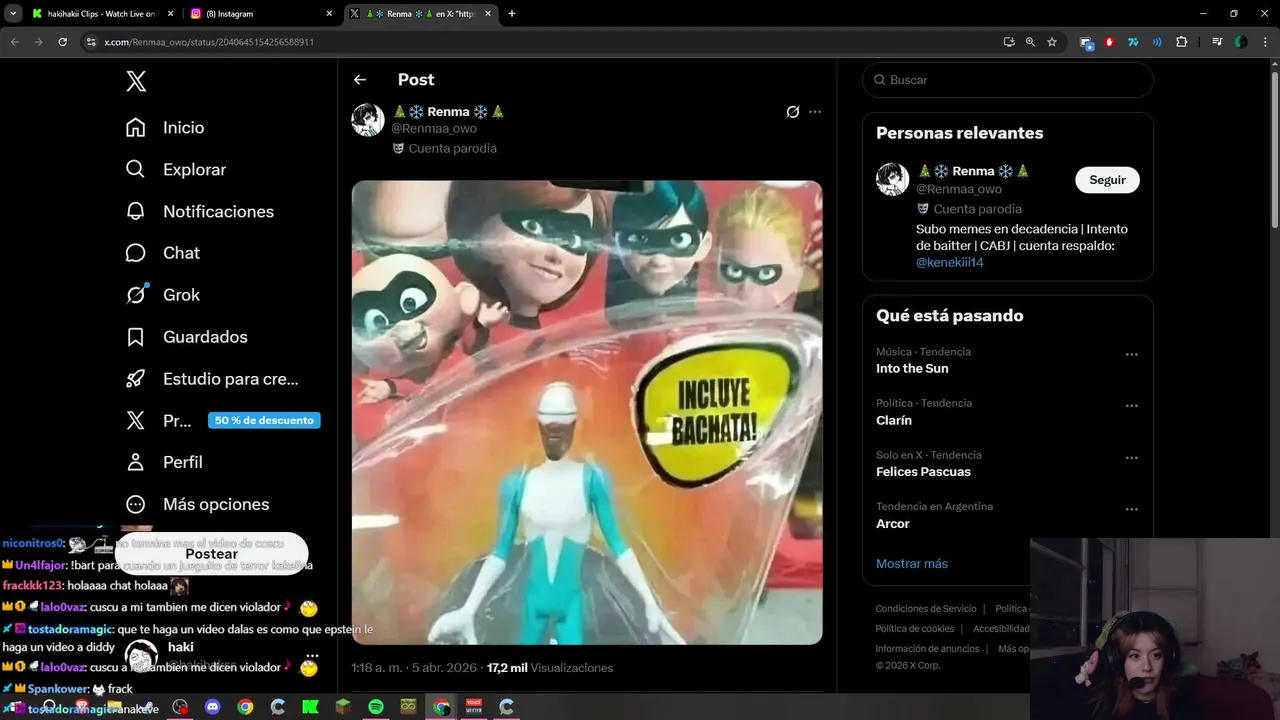Open the post's three-dot menu
Screen dimensions: 1280x720
pyautogui.click(x=815, y=112)
